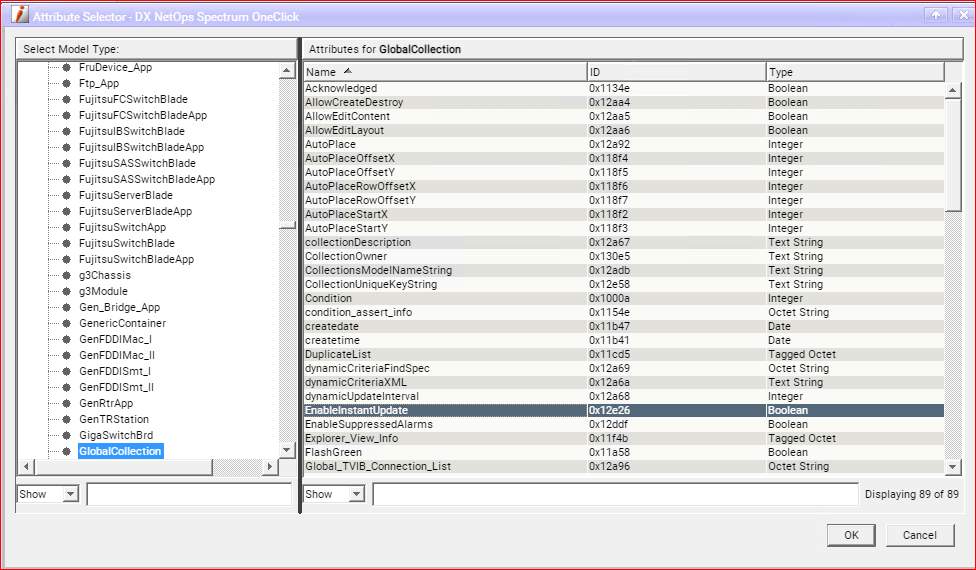
Task: Click the node icon for GigaSwitchBrd
Action: coord(66,435)
